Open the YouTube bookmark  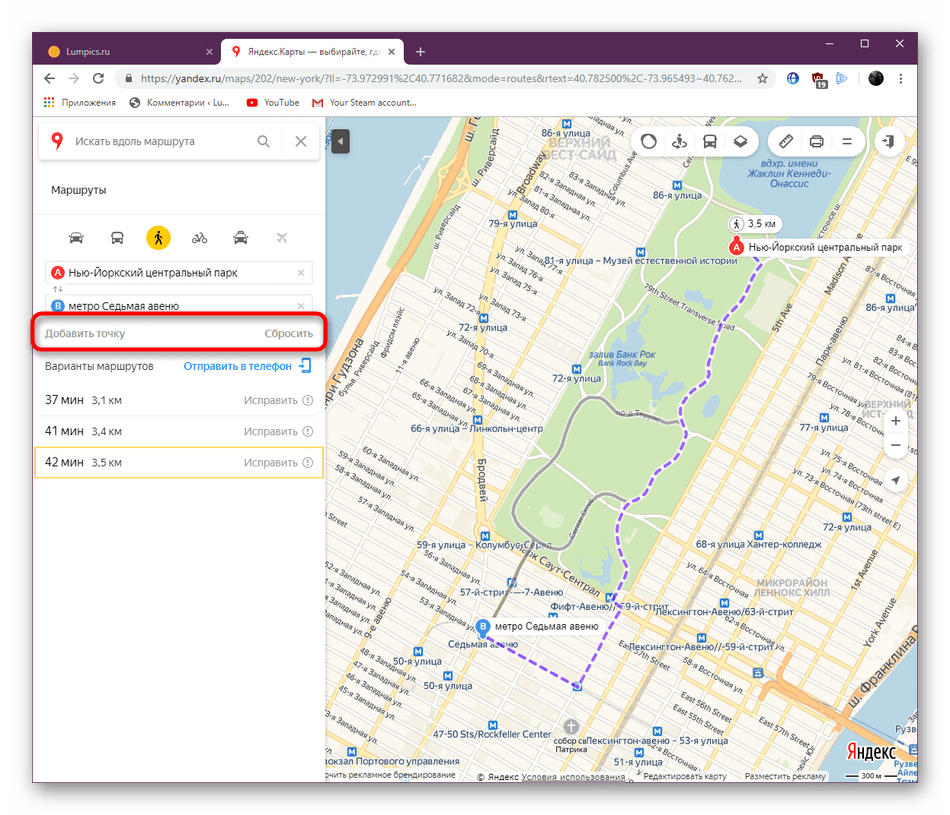pyautogui.click(x=273, y=102)
